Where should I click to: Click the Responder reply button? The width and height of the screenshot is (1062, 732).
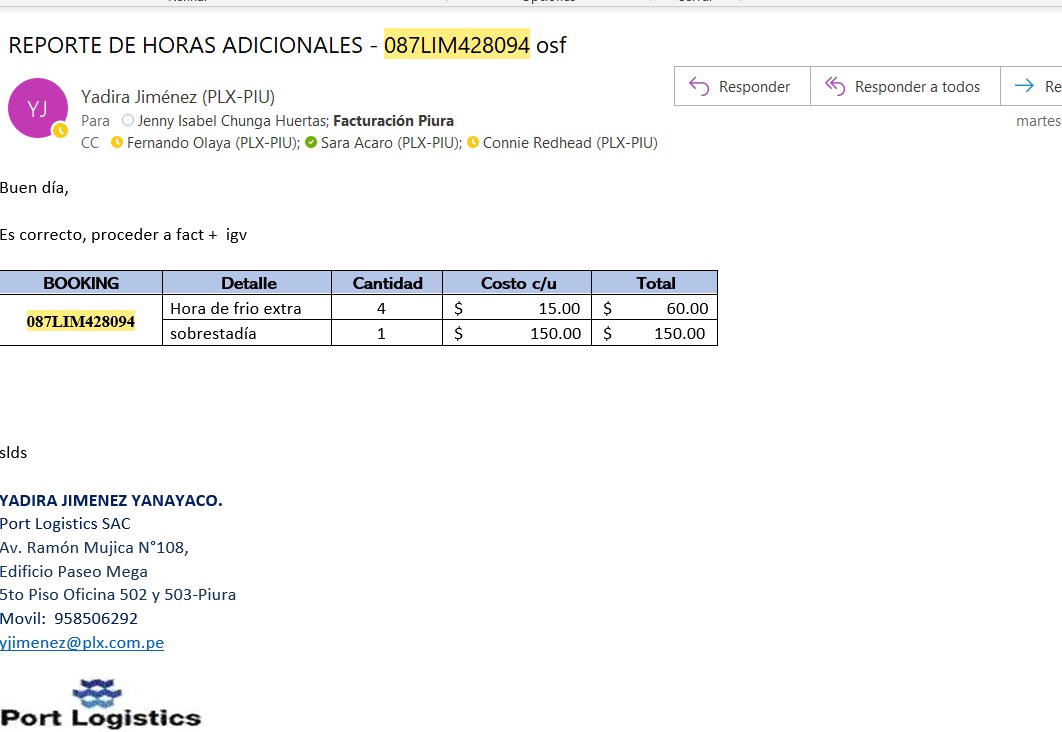(x=741, y=87)
